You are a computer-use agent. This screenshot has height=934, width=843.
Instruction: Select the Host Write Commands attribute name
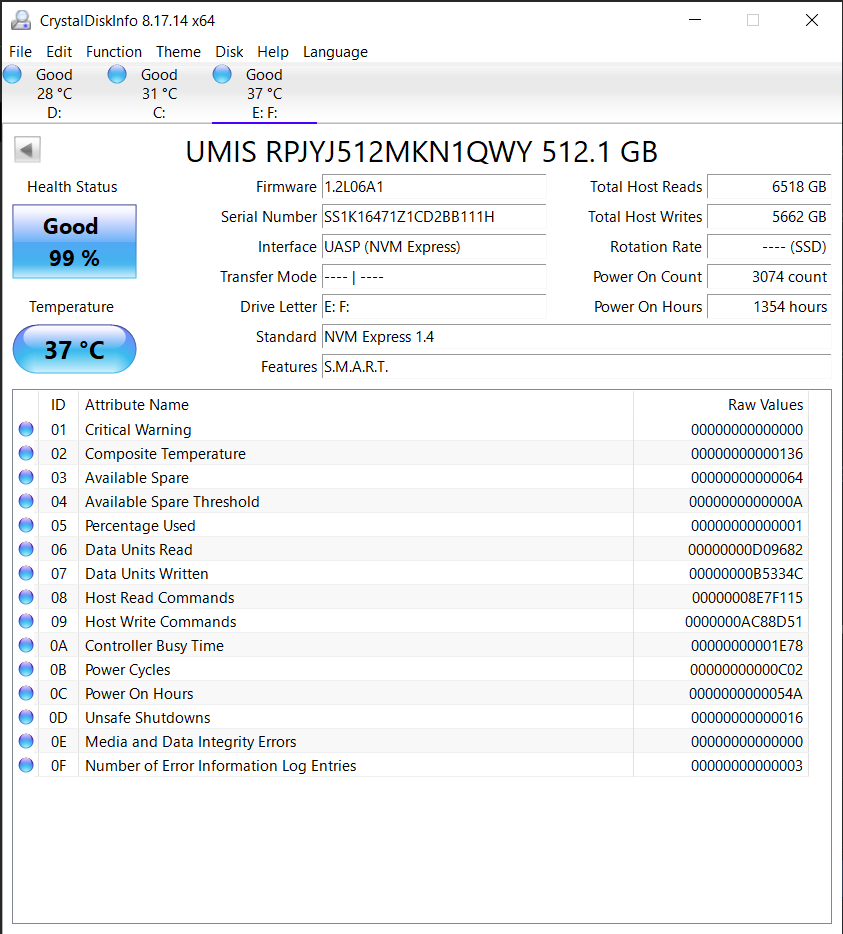coord(161,622)
